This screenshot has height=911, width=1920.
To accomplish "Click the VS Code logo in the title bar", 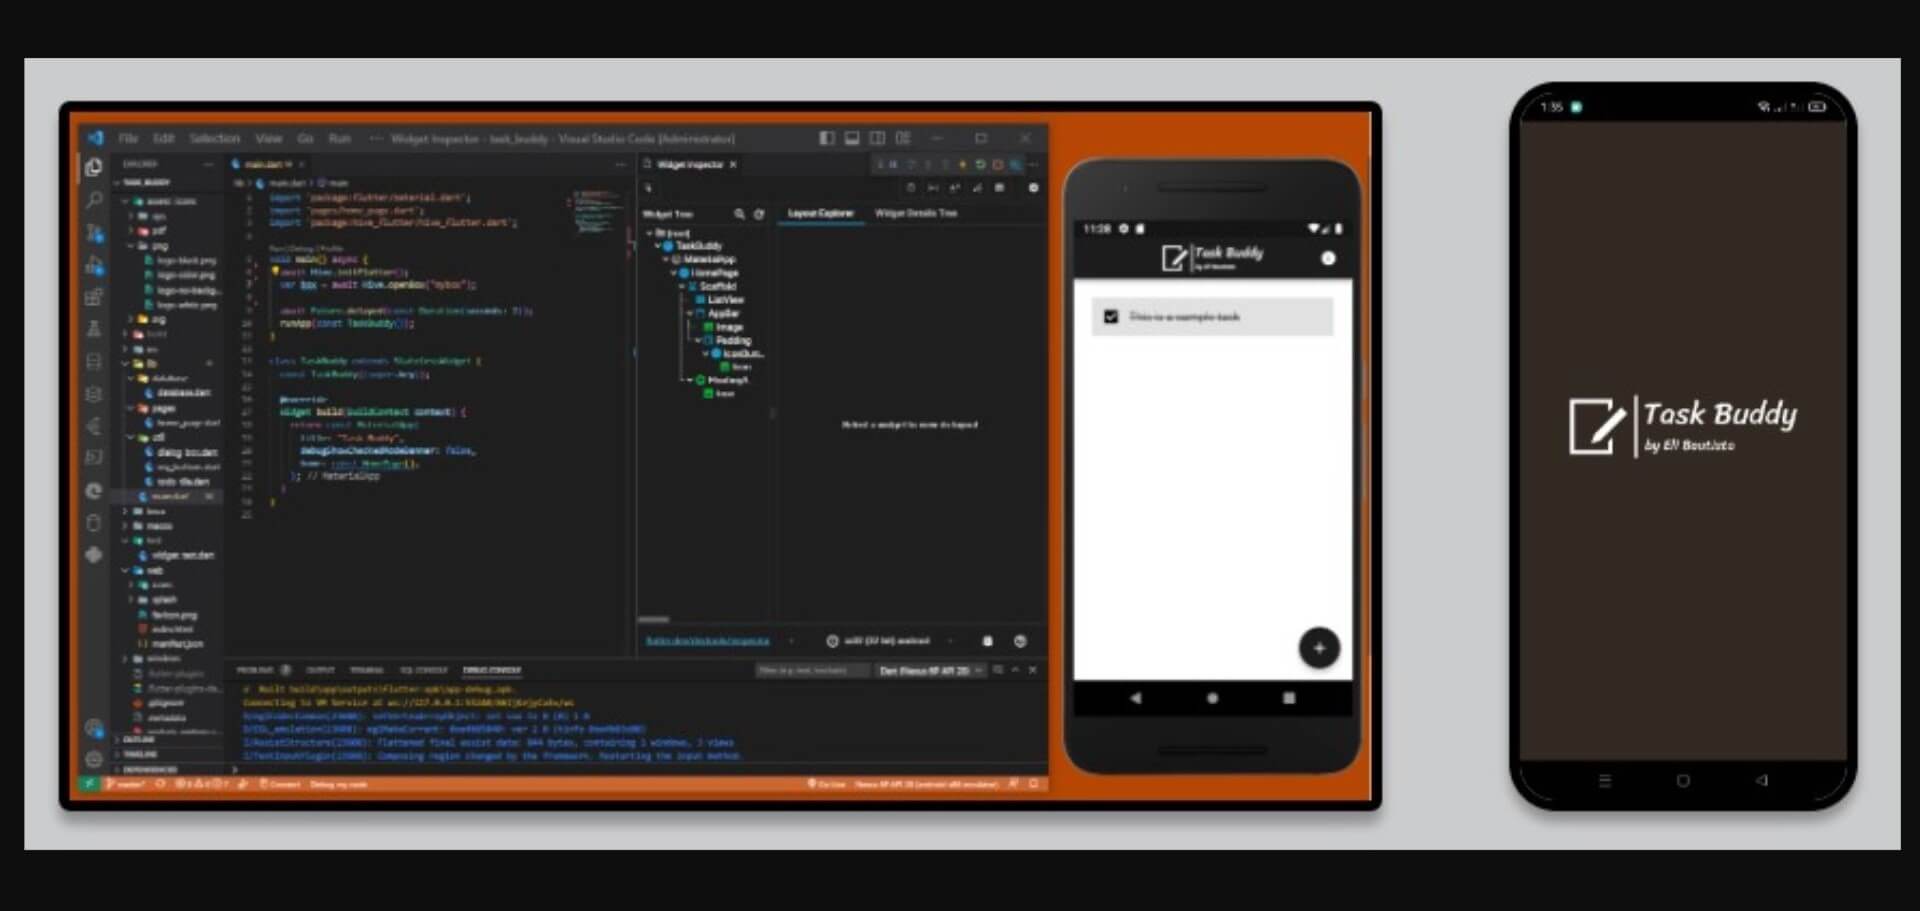I will [95, 138].
